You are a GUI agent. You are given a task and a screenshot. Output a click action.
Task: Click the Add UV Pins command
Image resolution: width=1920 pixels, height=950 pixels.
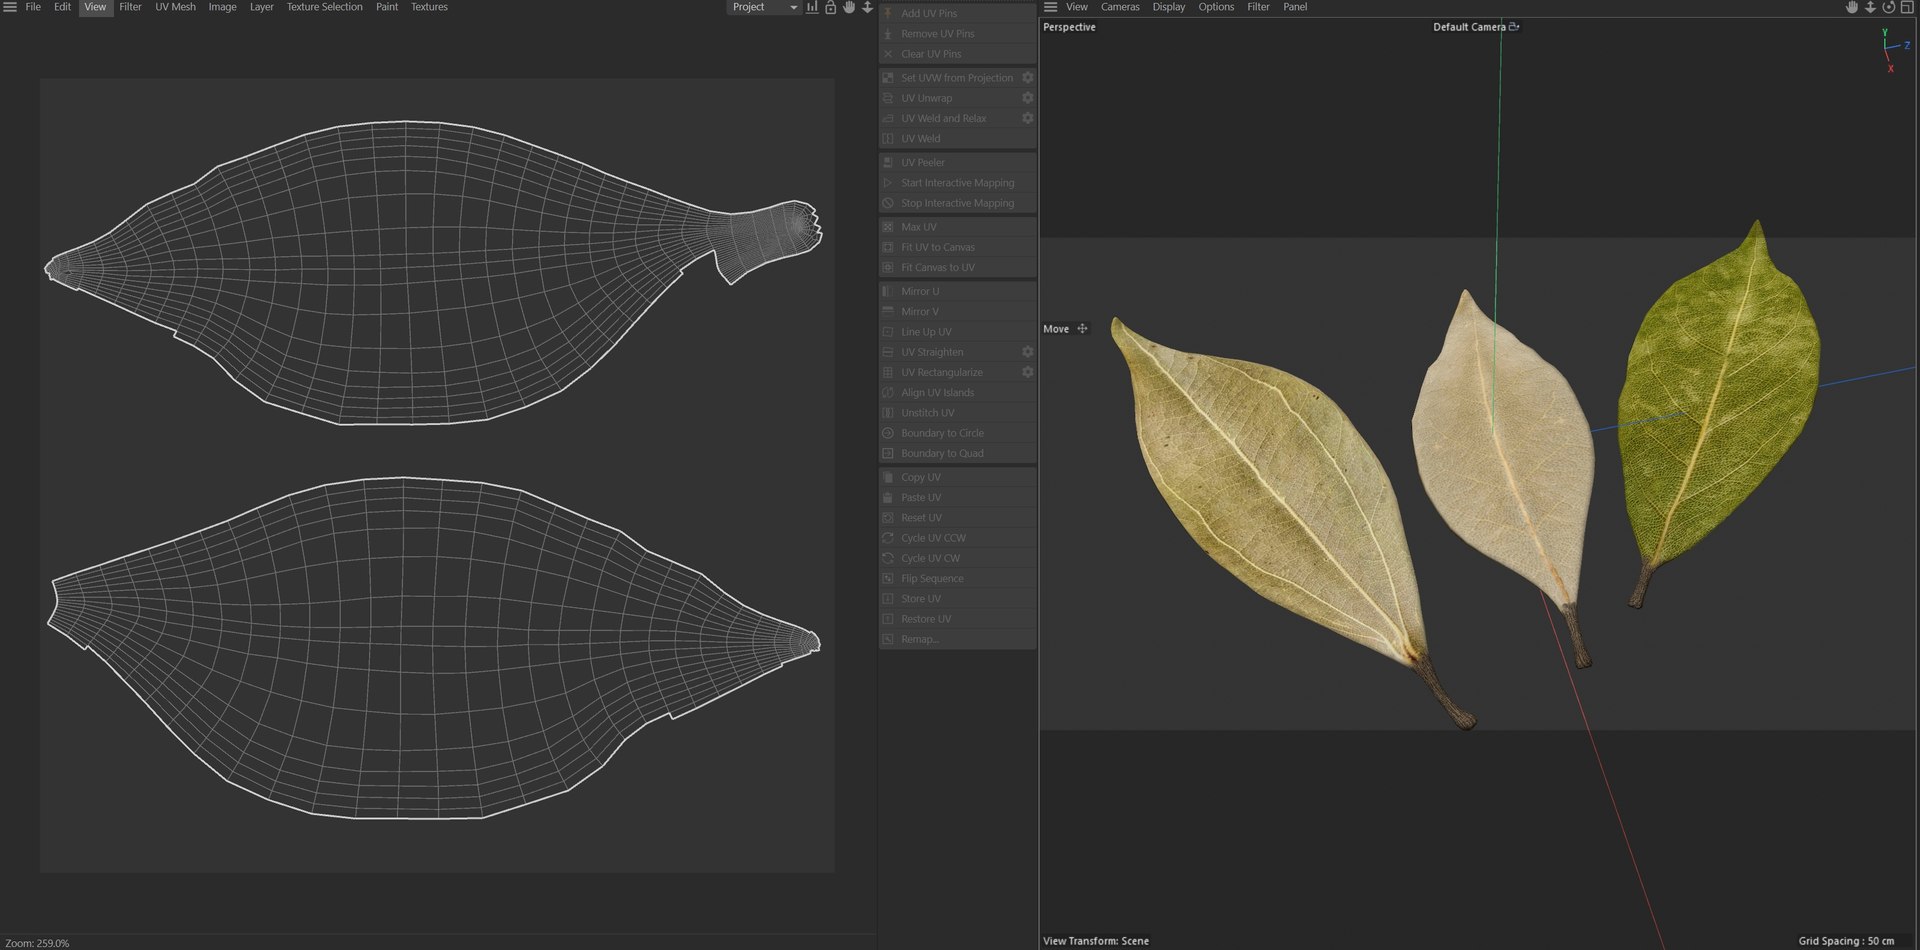[x=957, y=13]
